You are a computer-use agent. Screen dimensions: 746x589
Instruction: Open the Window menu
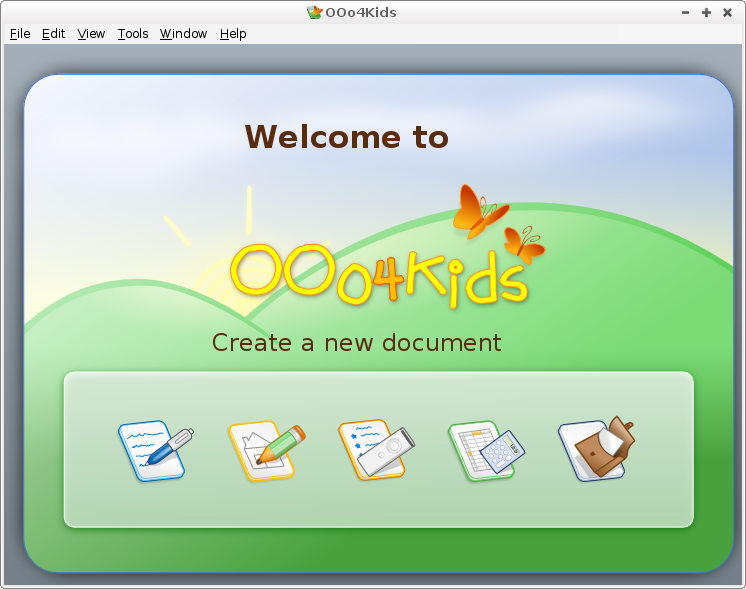click(x=183, y=34)
